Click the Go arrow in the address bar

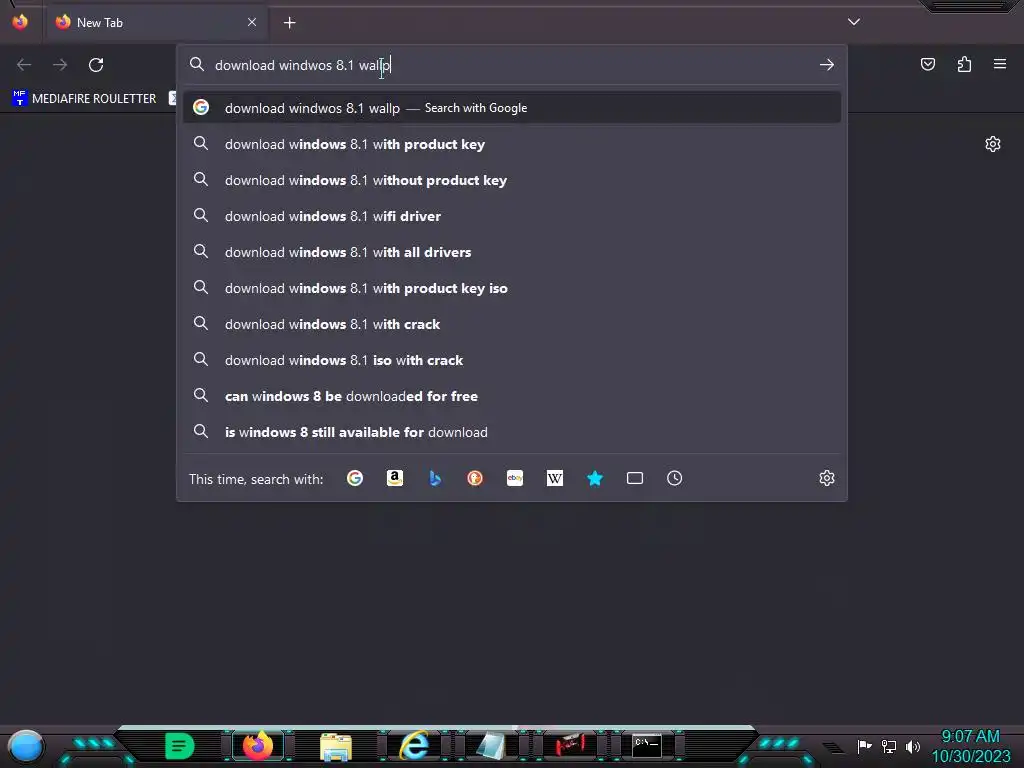click(x=826, y=65)
